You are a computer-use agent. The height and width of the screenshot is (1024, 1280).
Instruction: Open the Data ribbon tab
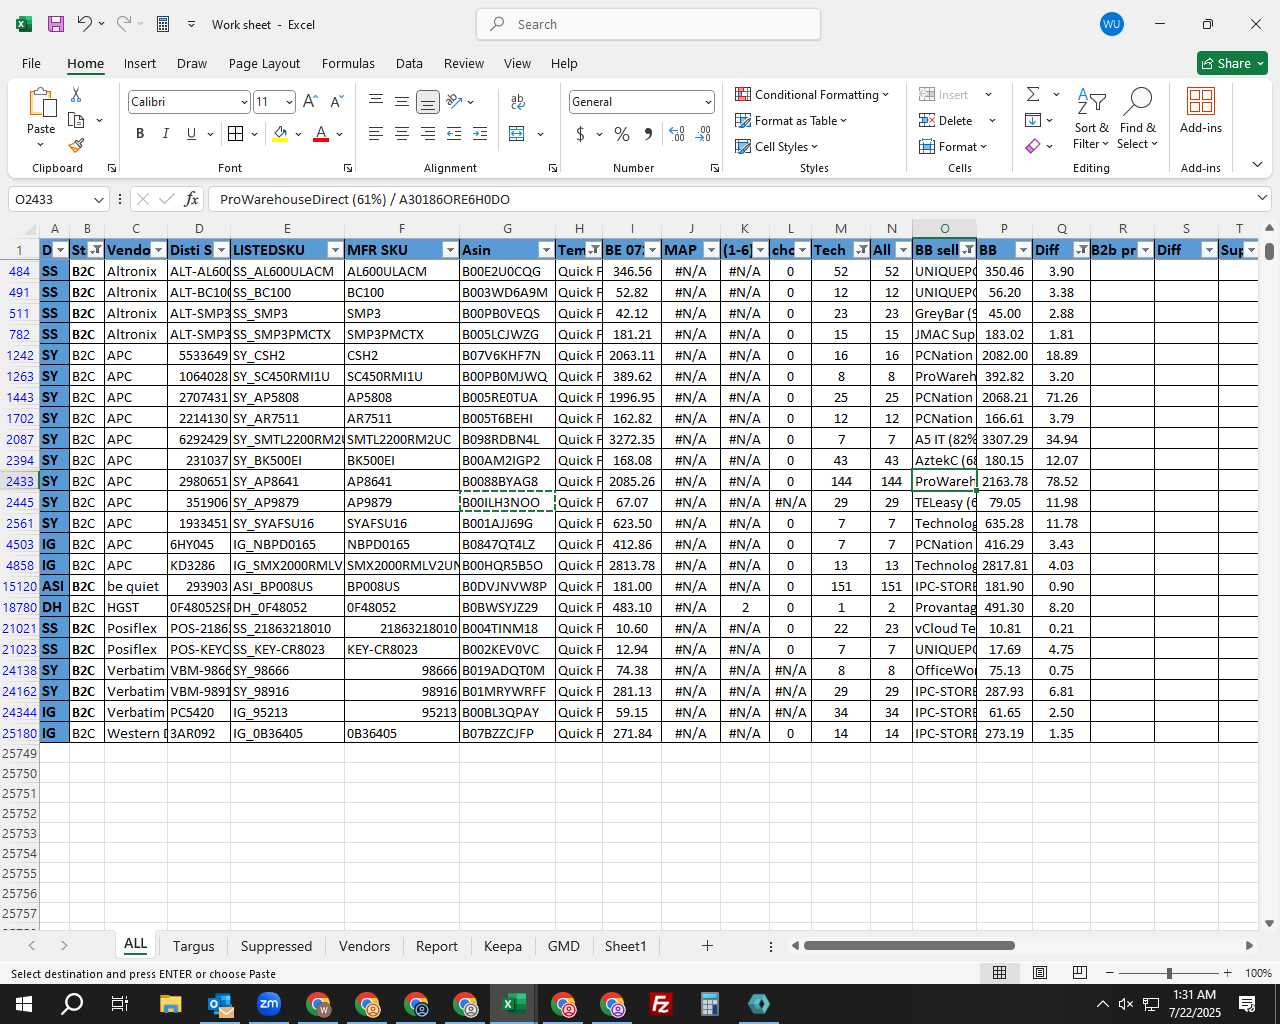click(x=409, y=63)
